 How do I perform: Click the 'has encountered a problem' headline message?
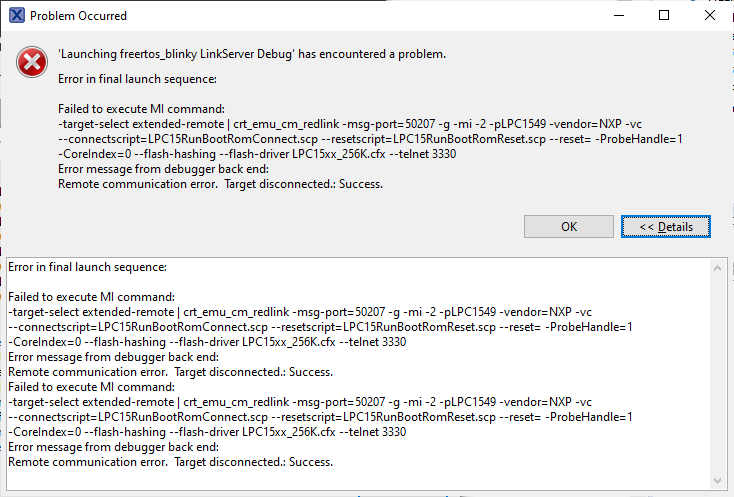pyautogui.click(x=252, y=54)
